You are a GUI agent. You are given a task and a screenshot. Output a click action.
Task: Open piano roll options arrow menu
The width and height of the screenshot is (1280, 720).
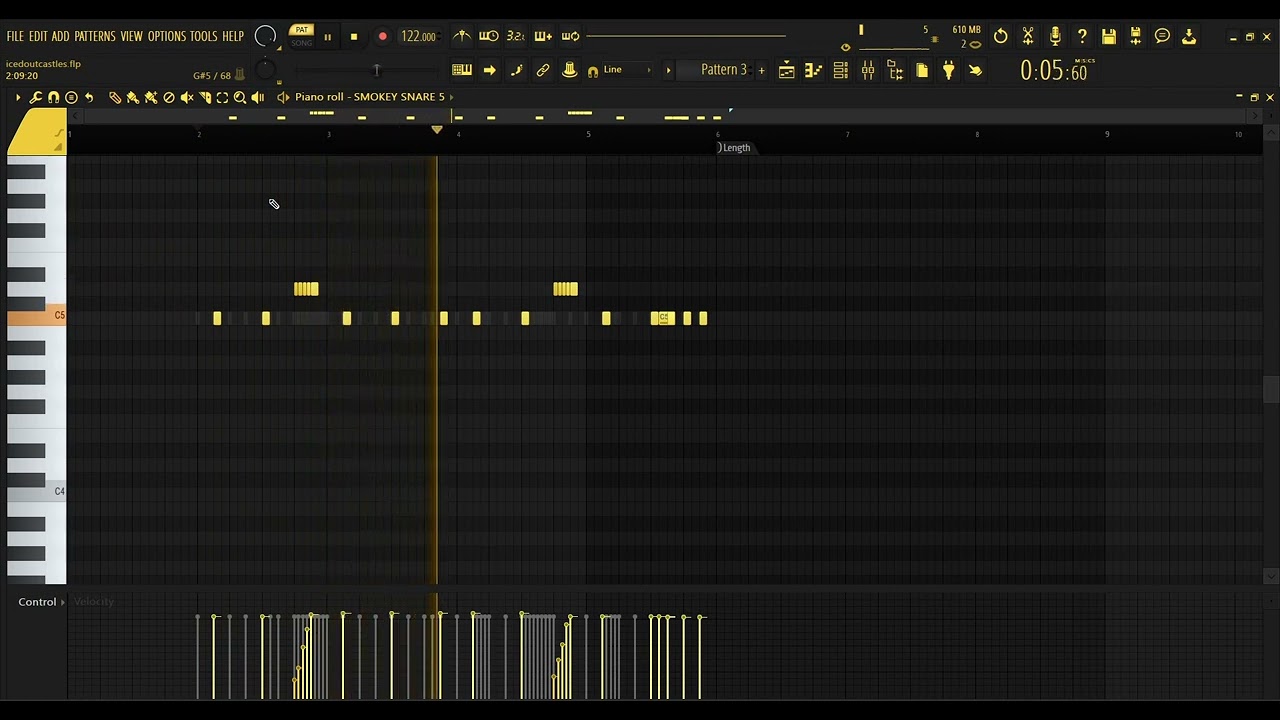pyautogui.click(x=17, y=97)
